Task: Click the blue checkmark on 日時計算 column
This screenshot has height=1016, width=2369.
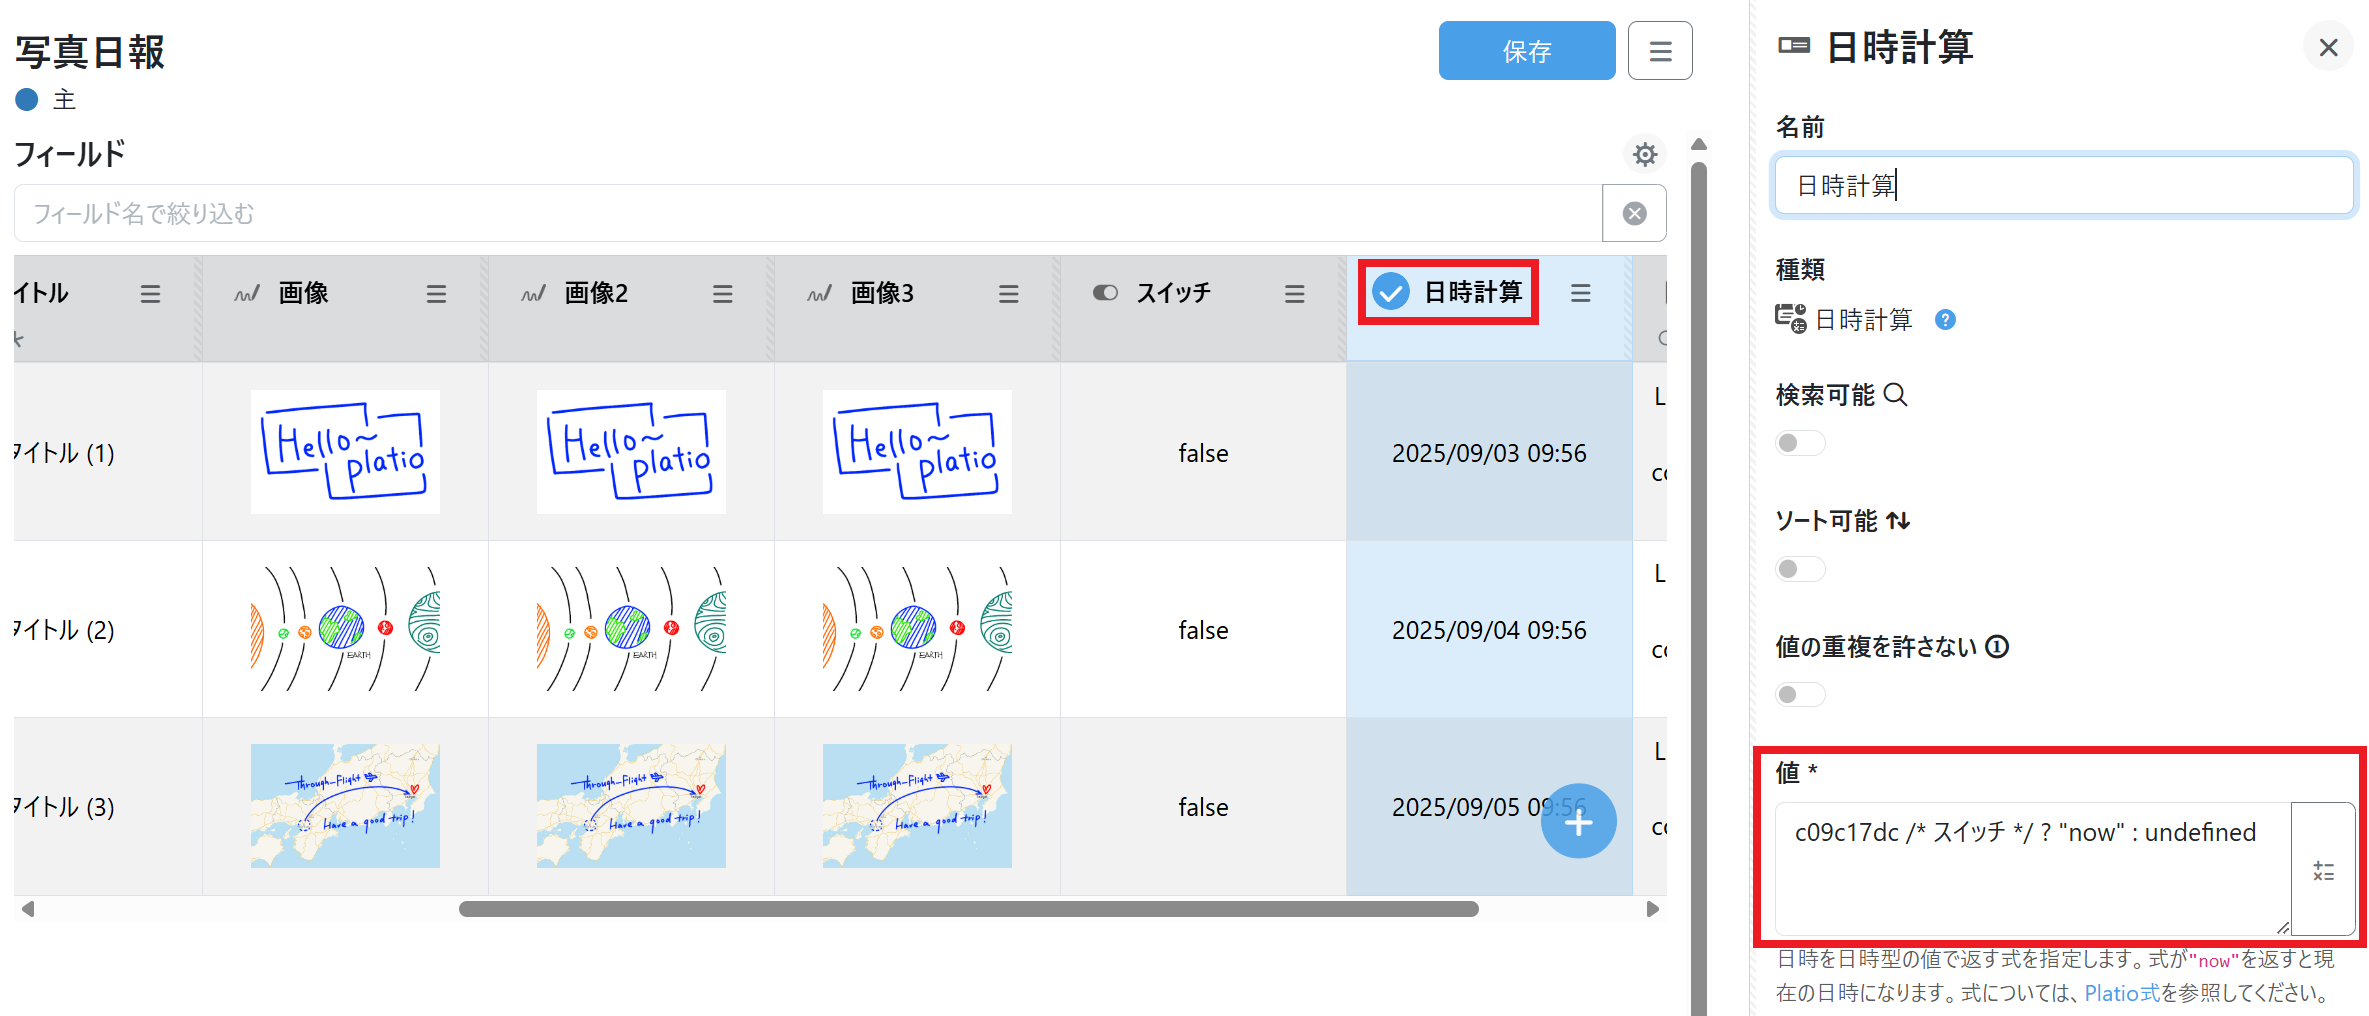Action: (x=1391, y=292)
